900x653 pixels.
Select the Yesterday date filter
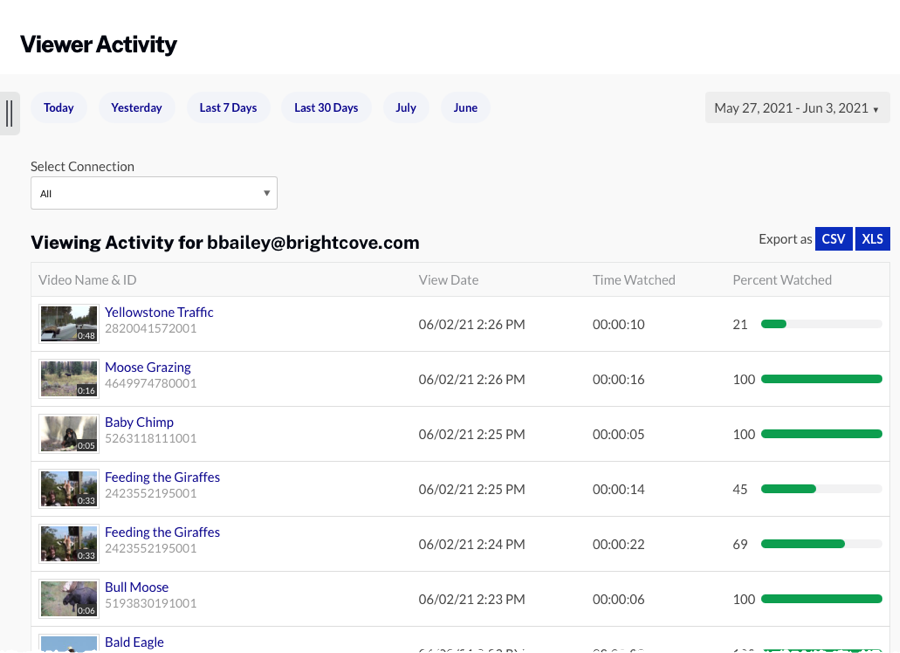[x=136, y=107]
